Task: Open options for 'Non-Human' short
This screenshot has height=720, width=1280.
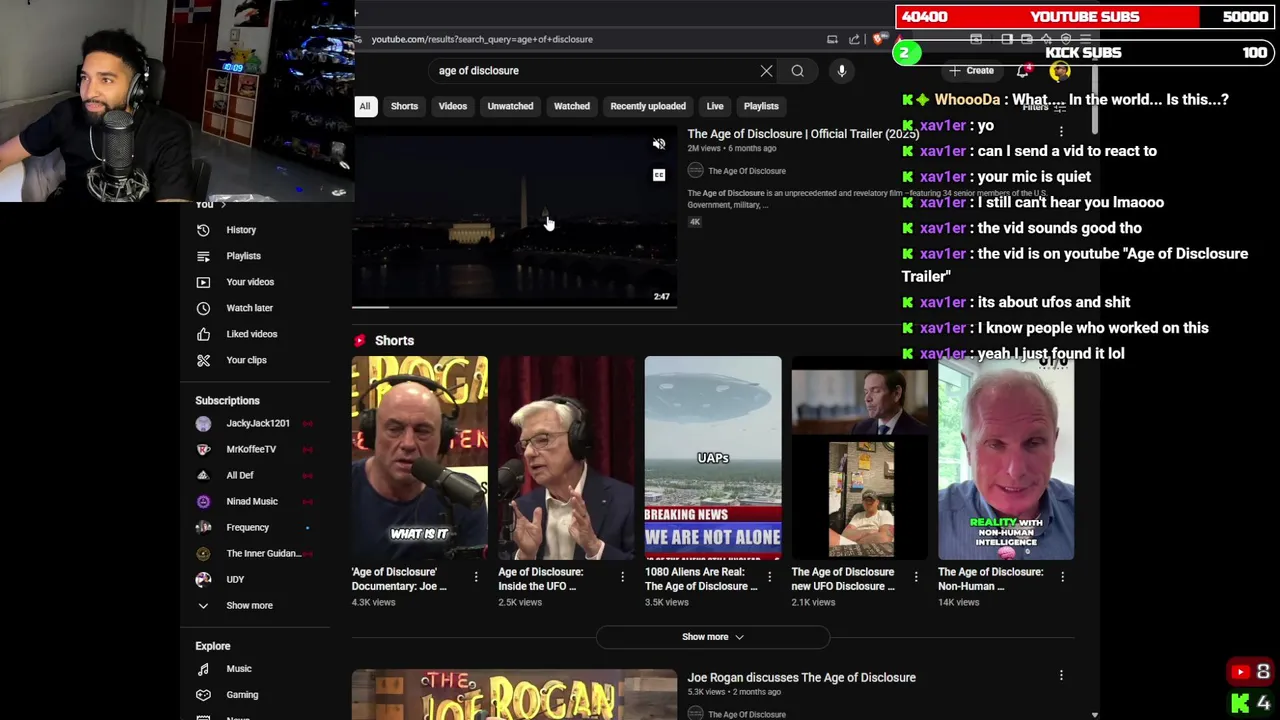Action: pos(1062,577)
